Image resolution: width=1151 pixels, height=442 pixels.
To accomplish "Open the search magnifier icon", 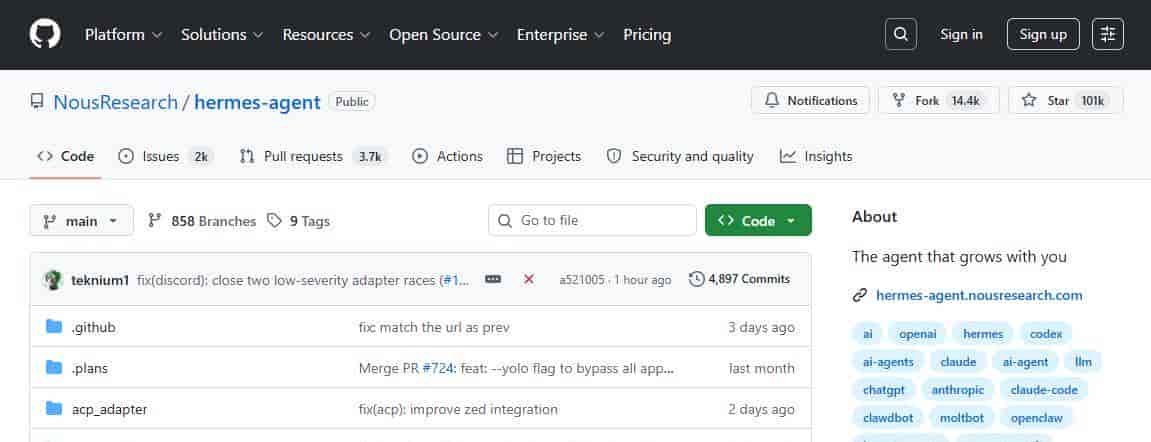I will click(900, 34).
